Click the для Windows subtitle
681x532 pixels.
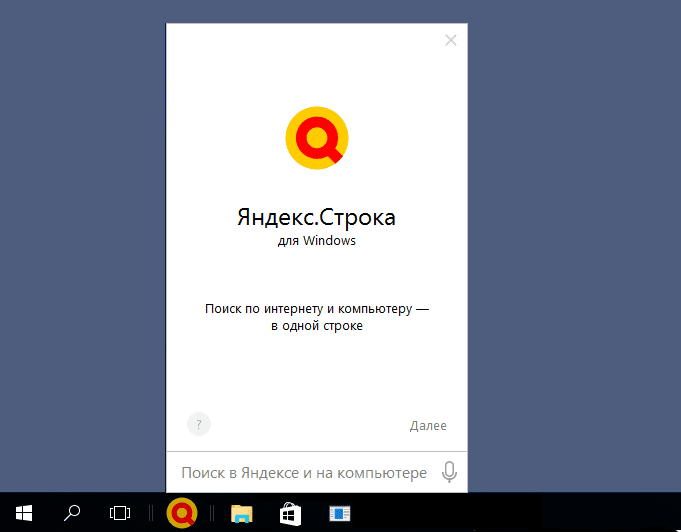coord(317,241)
